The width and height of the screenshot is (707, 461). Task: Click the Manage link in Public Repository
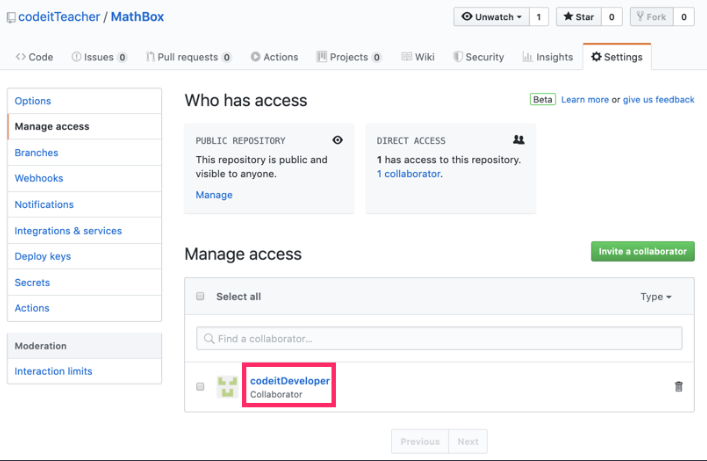coord(214,195)
